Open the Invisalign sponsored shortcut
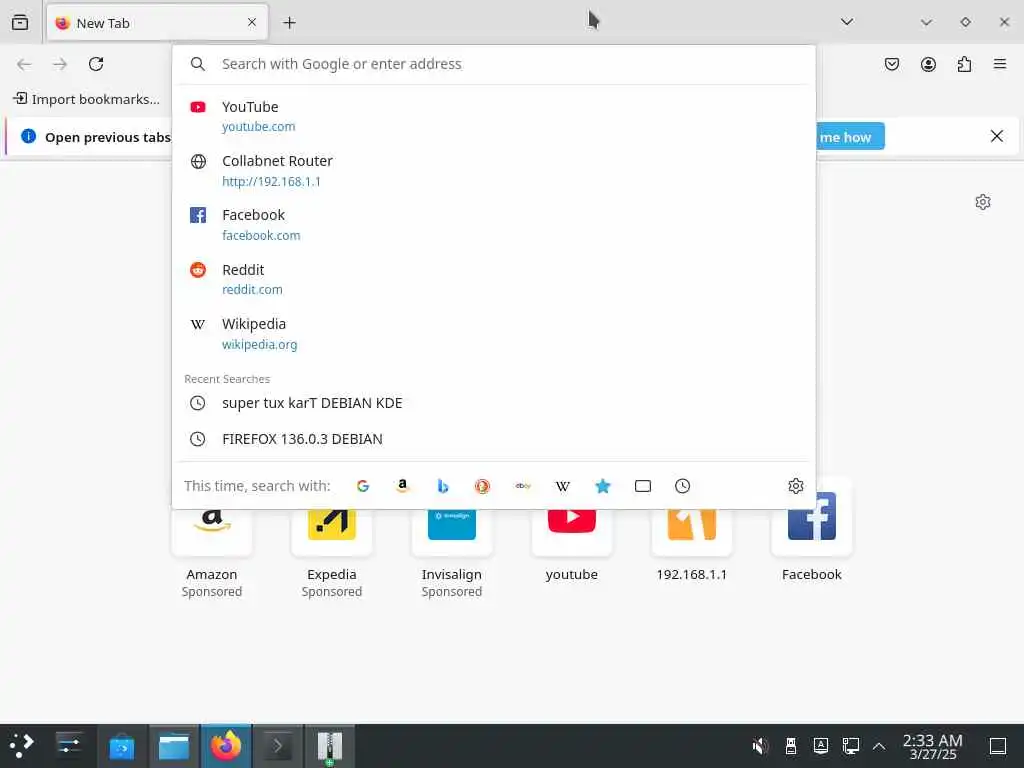Viewport: 1024px width, 768px height. (x=451, y=554)
